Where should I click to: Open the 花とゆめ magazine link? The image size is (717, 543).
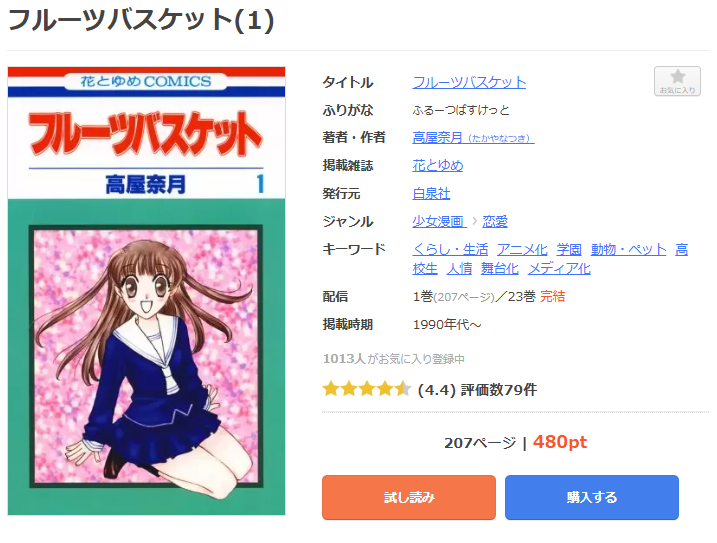438,165
